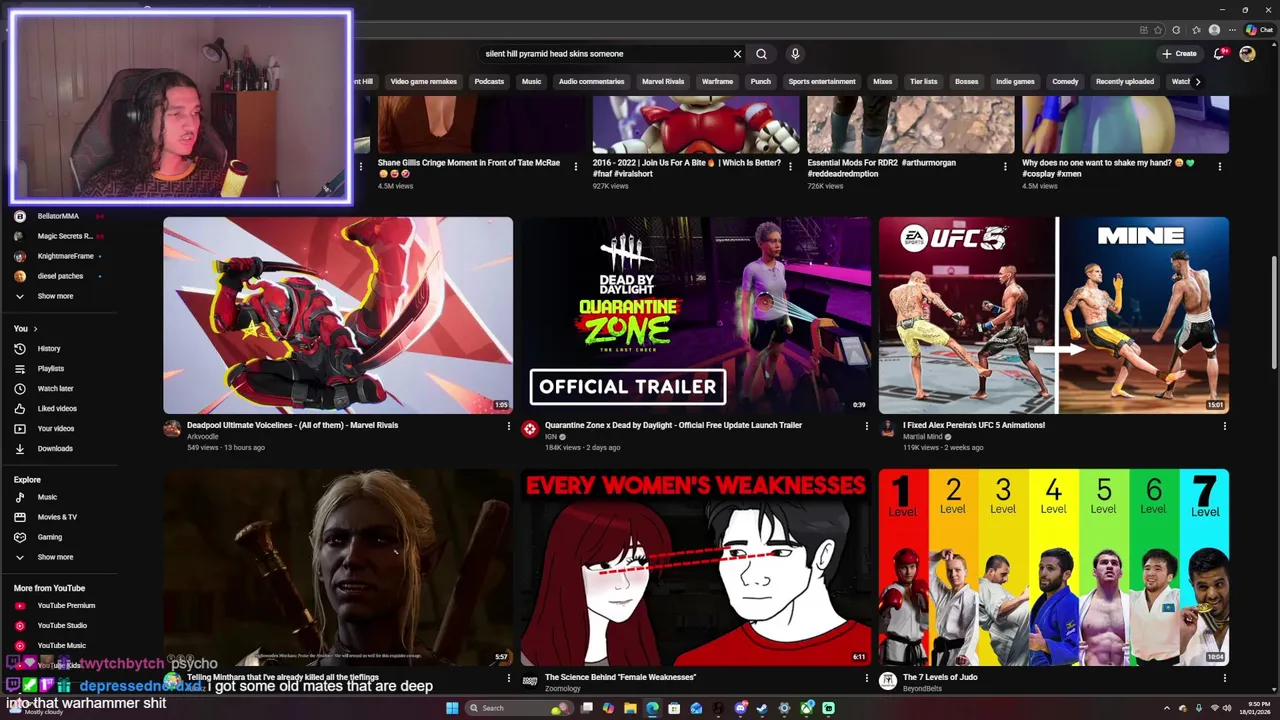Open YouTube notifications bell
1280x720 pixels.
pos(1219,54)
